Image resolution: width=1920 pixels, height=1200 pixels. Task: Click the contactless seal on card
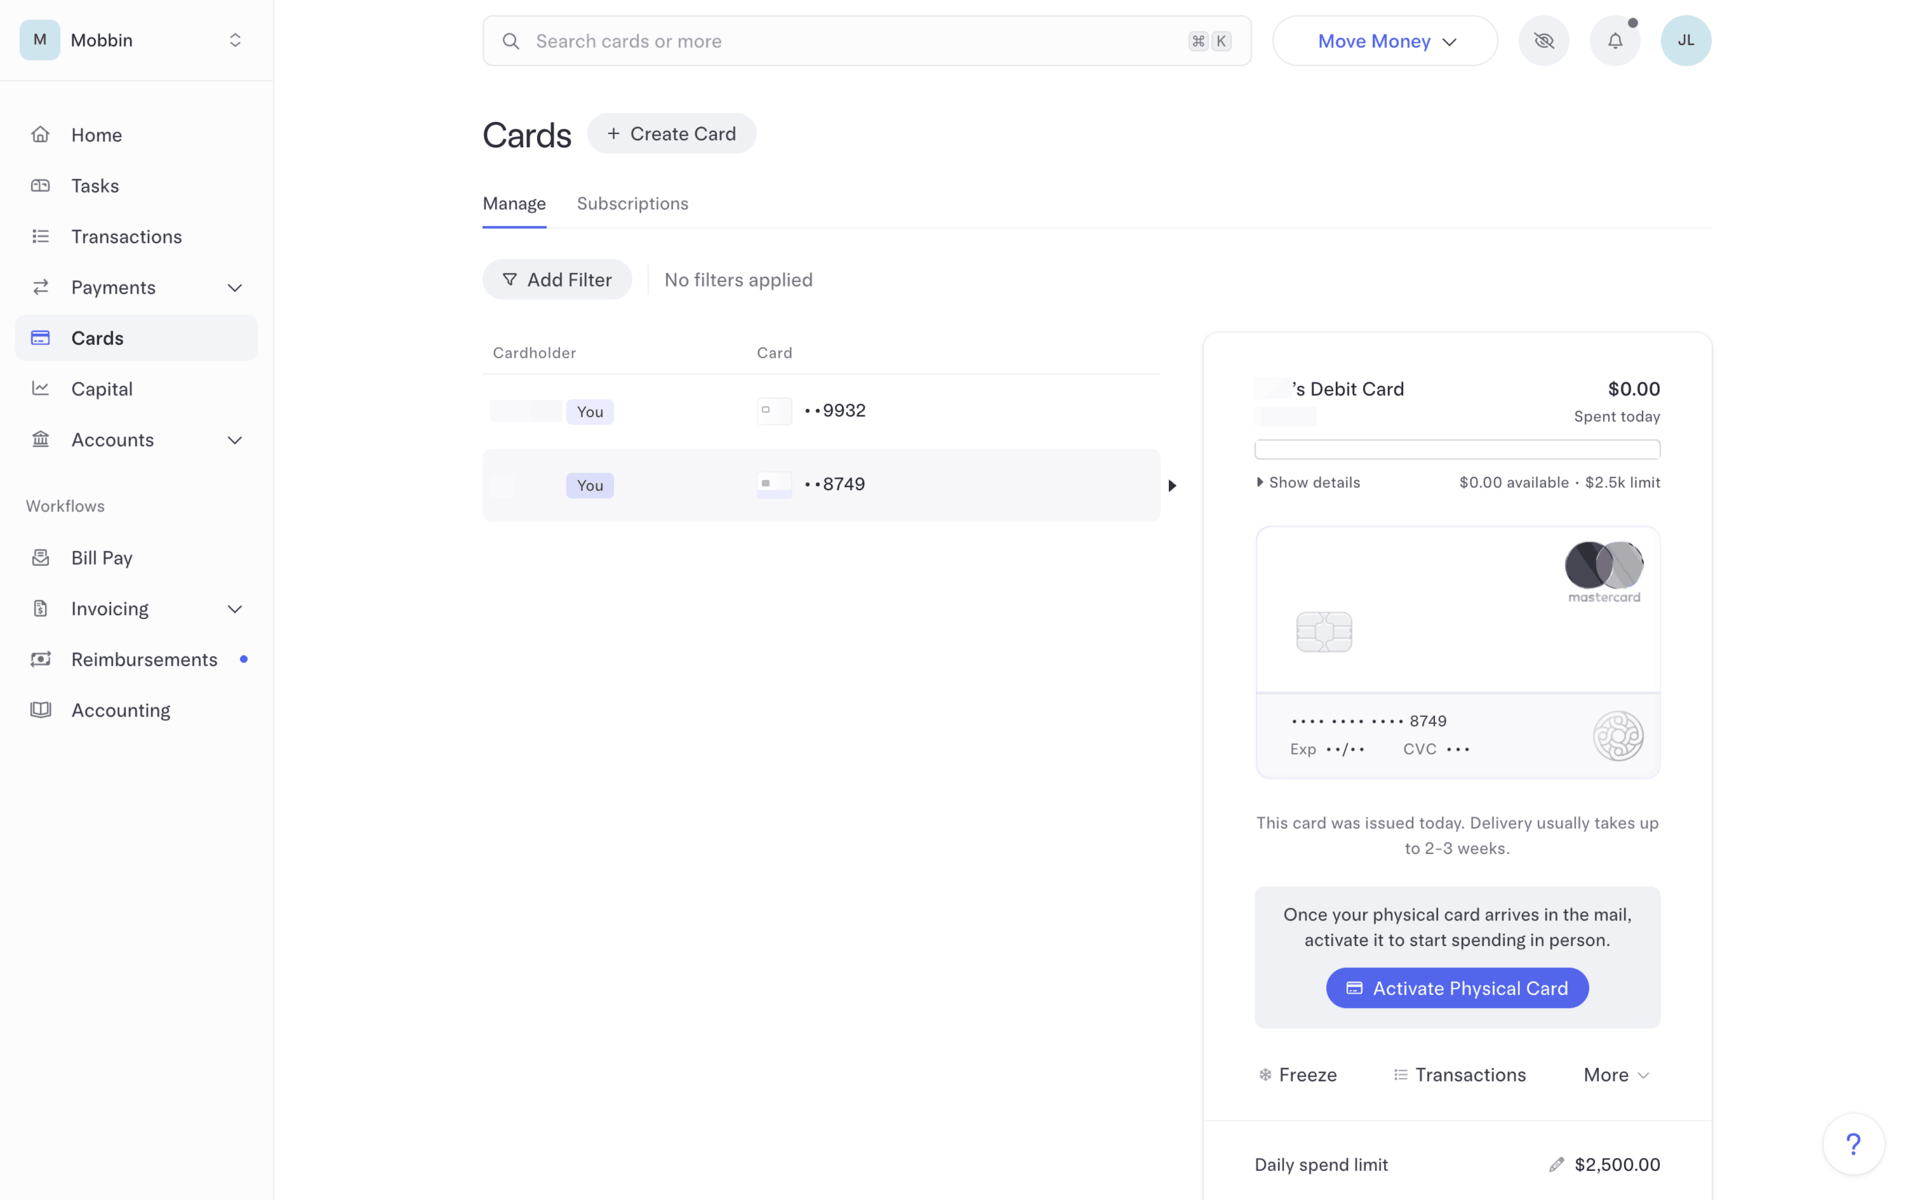click(x=1618, y=736)
